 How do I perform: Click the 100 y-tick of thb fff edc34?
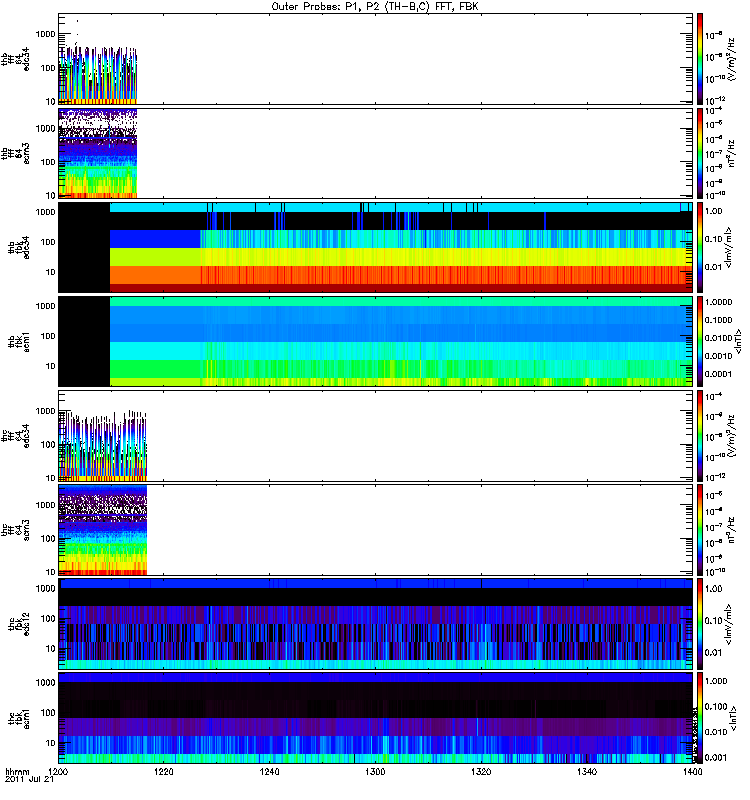48,68
